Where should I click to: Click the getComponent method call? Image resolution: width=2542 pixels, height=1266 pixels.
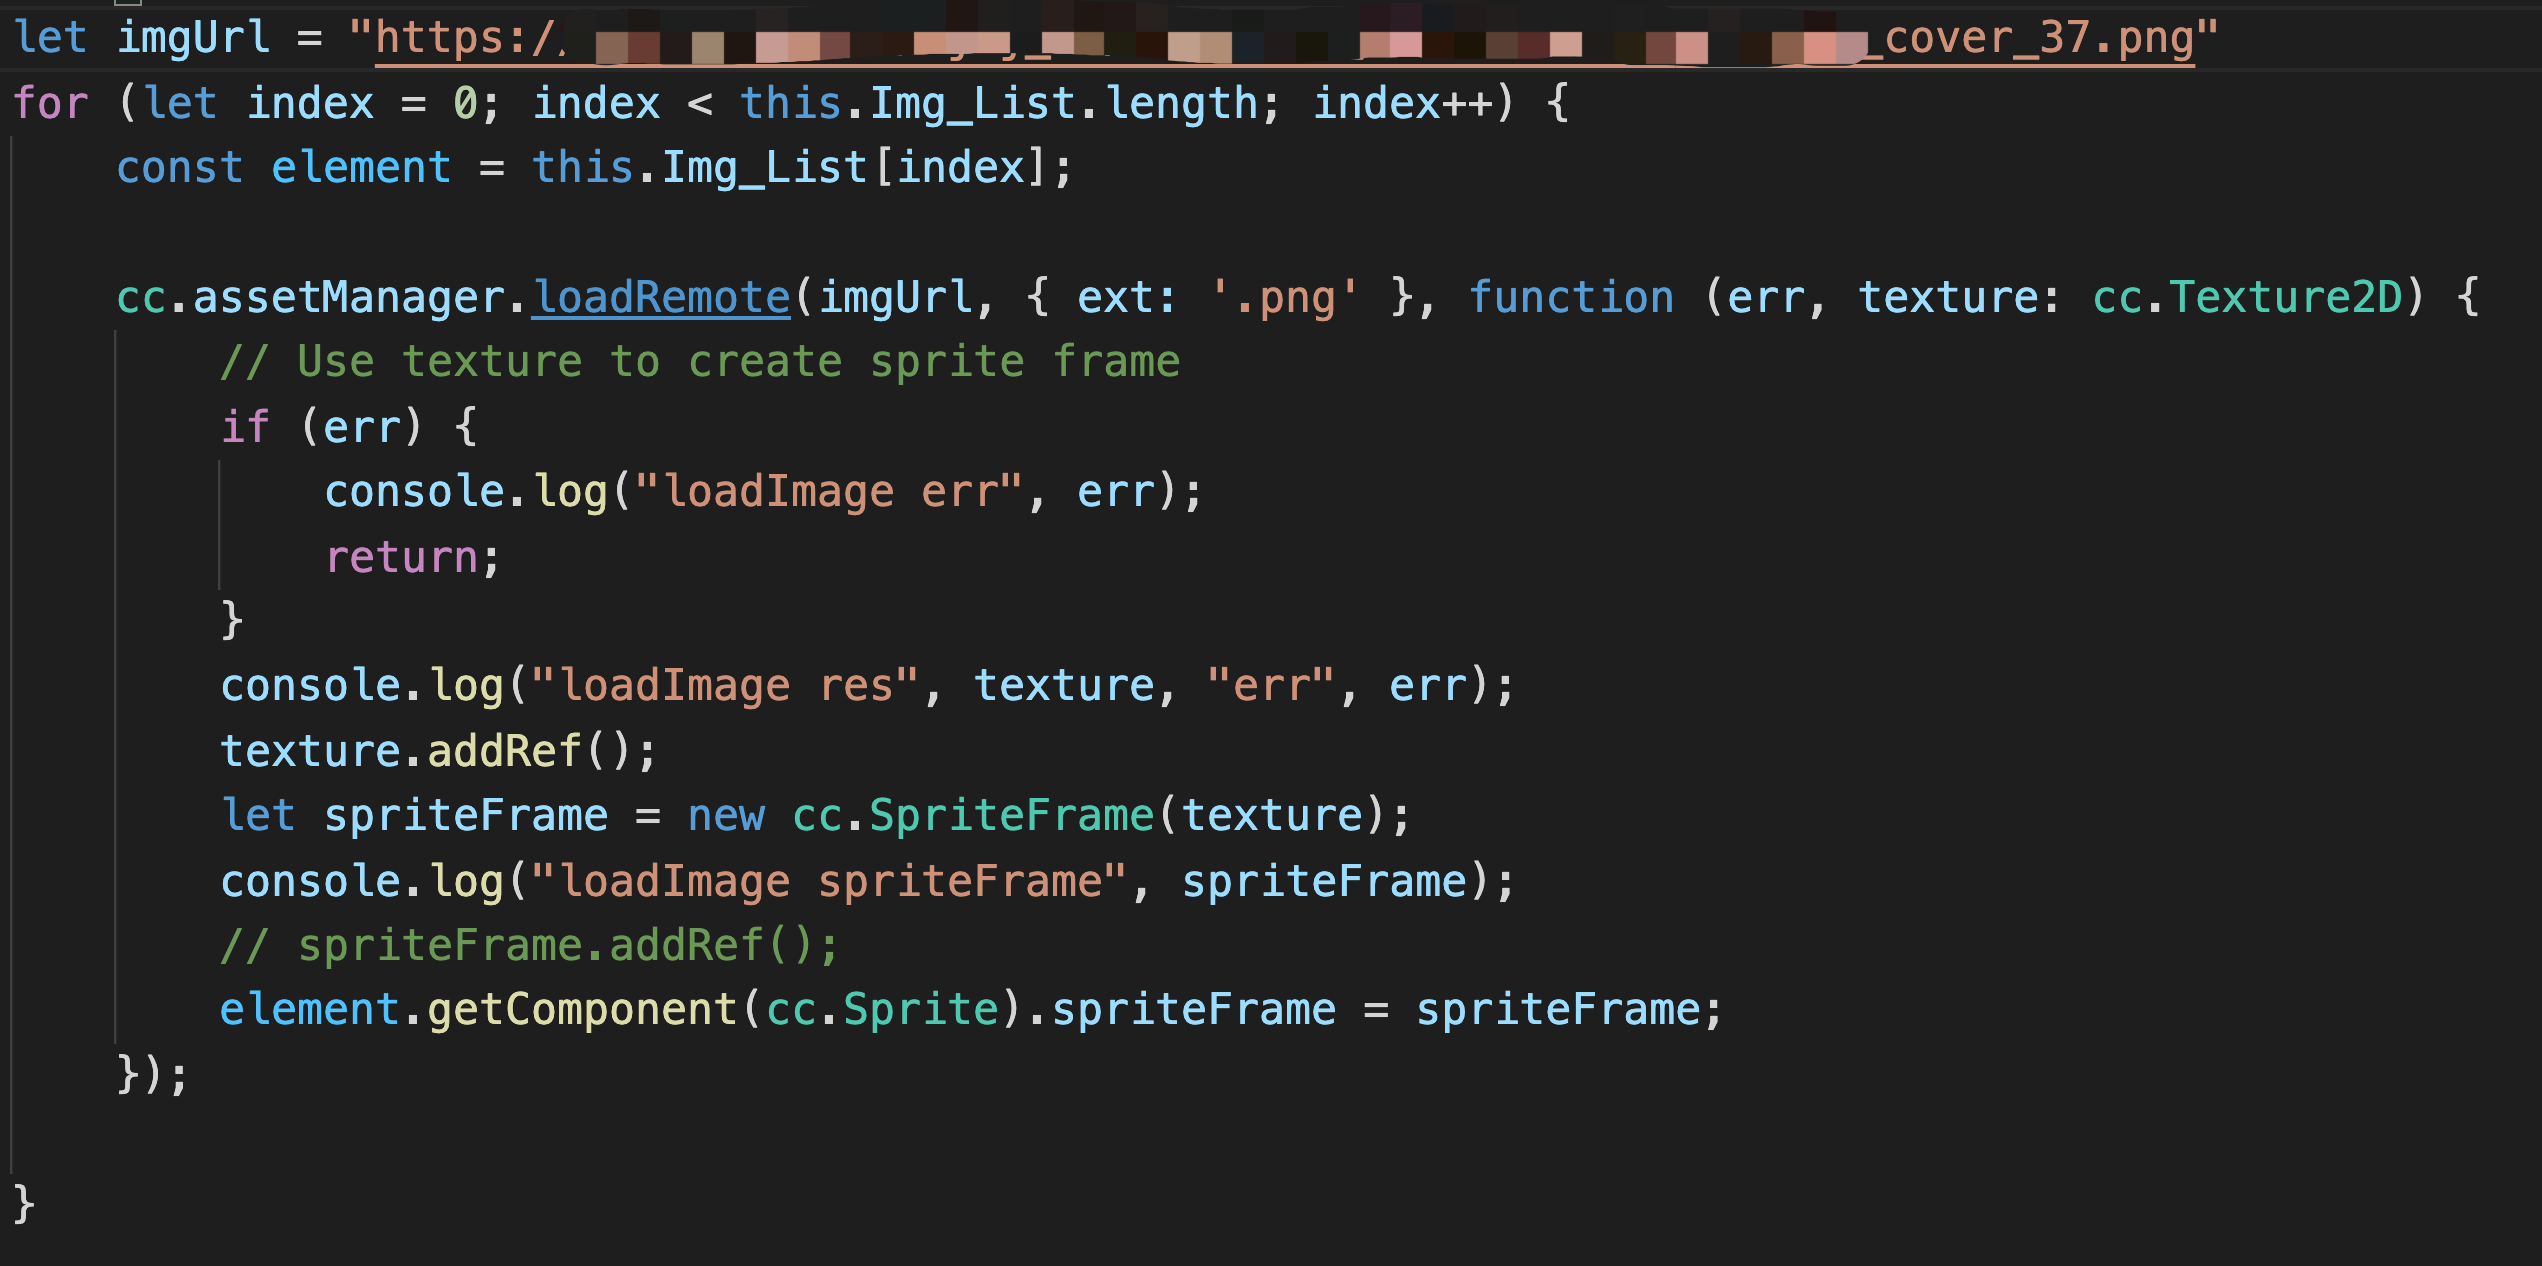(x=582, y=1010)
